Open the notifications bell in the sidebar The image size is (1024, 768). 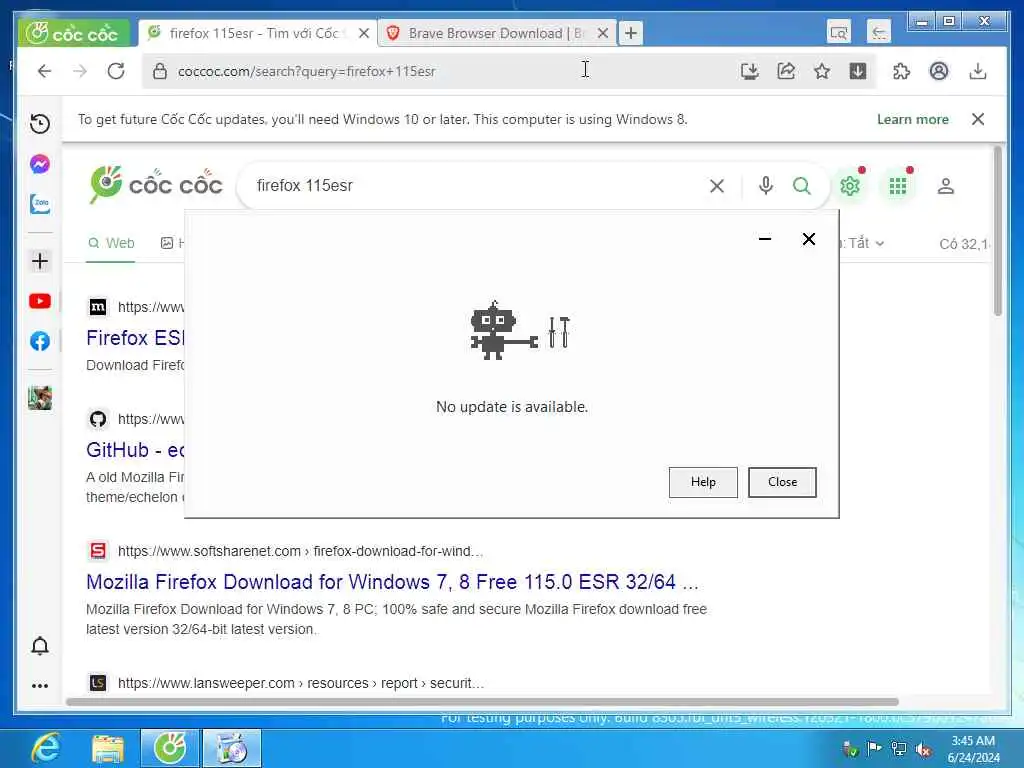(40, 646)
